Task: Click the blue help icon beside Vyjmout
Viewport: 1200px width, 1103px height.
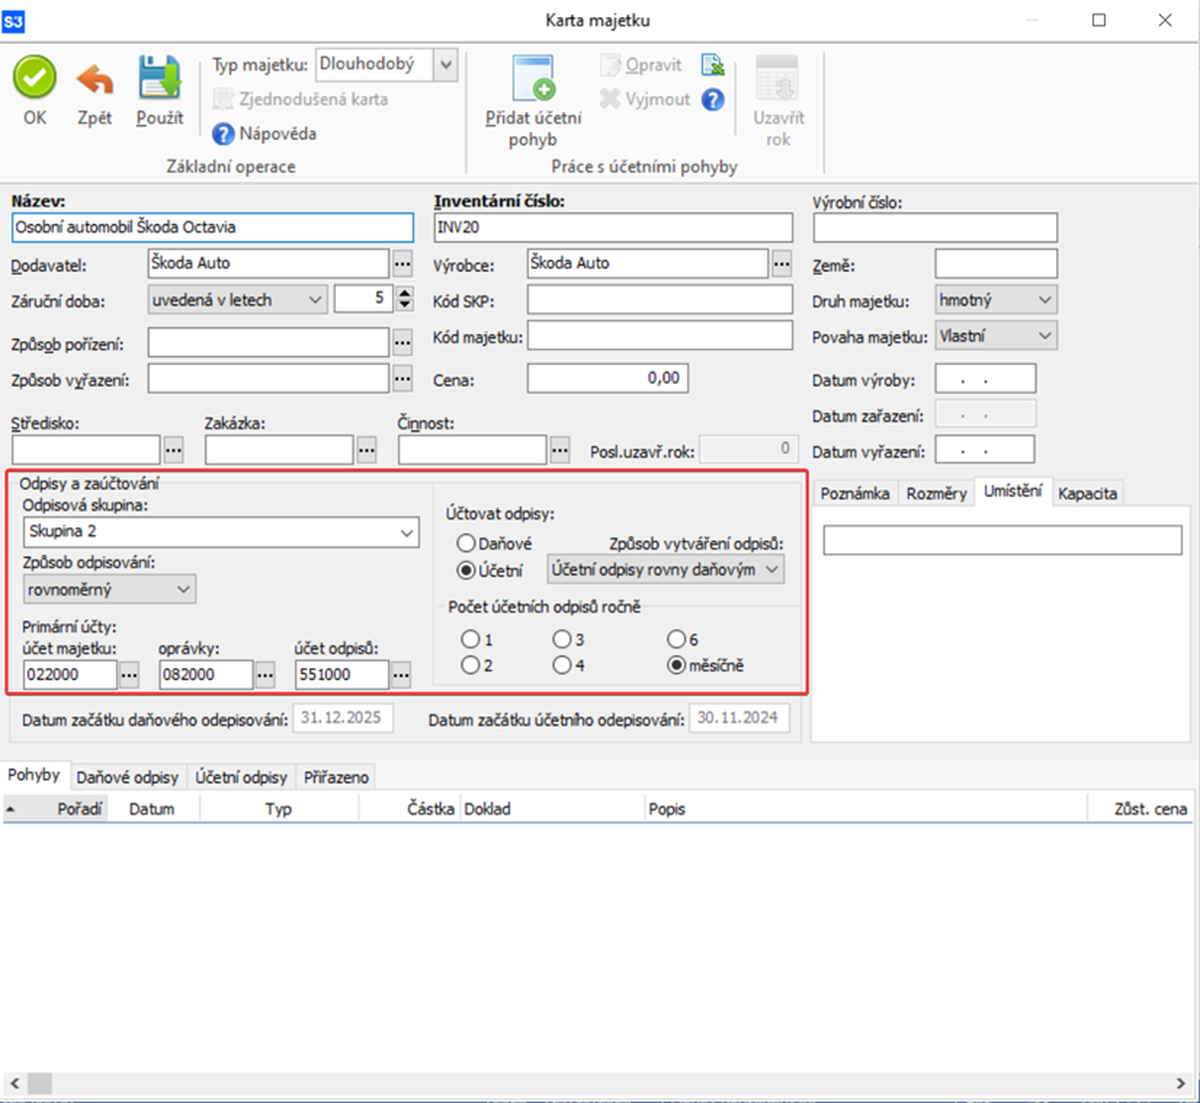Action: 713,99
